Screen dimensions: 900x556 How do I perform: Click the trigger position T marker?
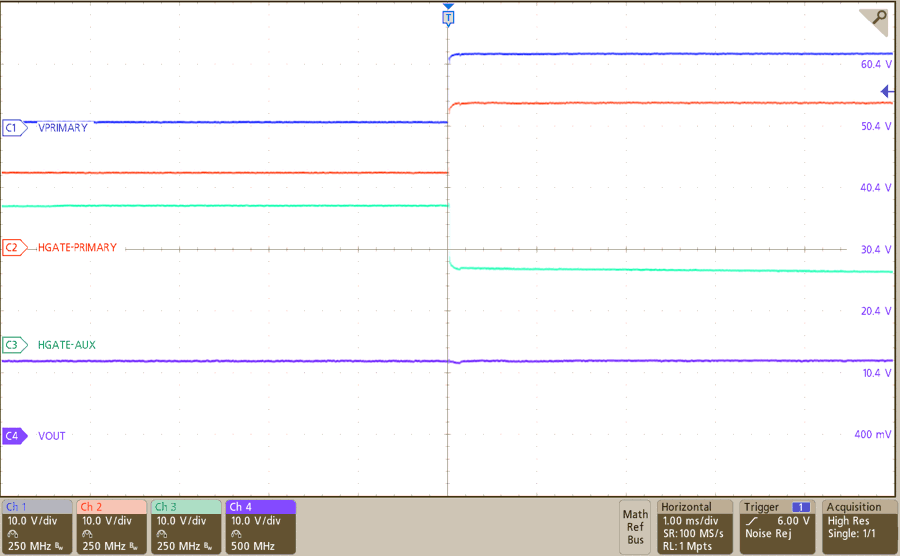click(448, 17)
